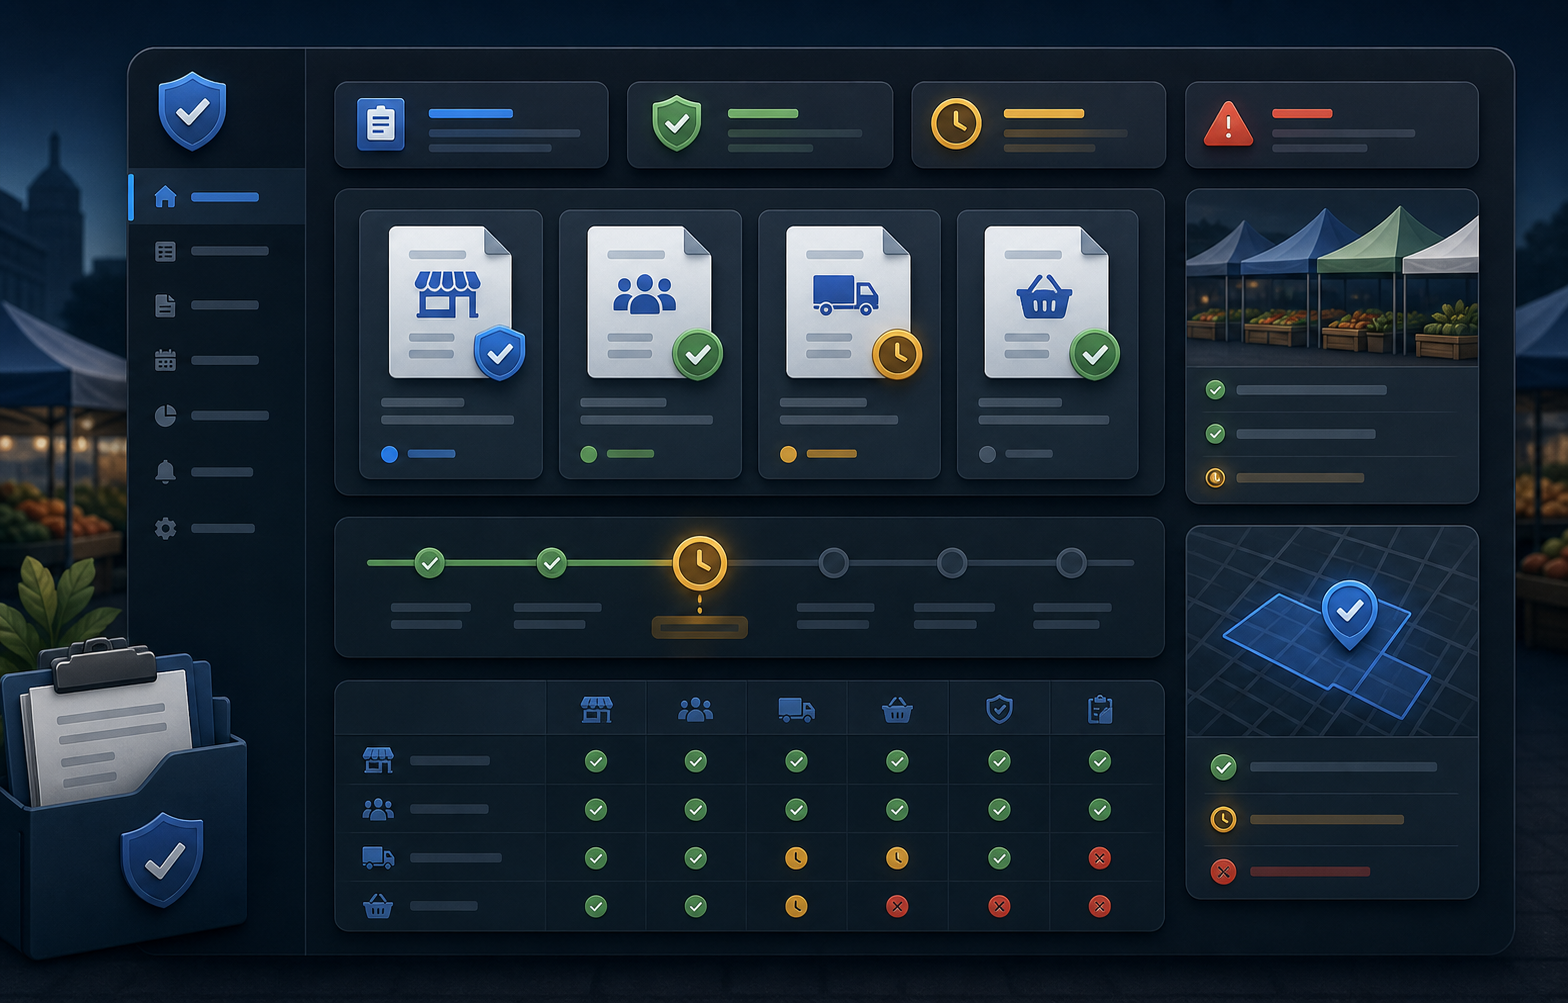Click the yellow clock badge on truck document
Screen dimensions: 1568x1003
pyautogui.click(x=897, y=354)
